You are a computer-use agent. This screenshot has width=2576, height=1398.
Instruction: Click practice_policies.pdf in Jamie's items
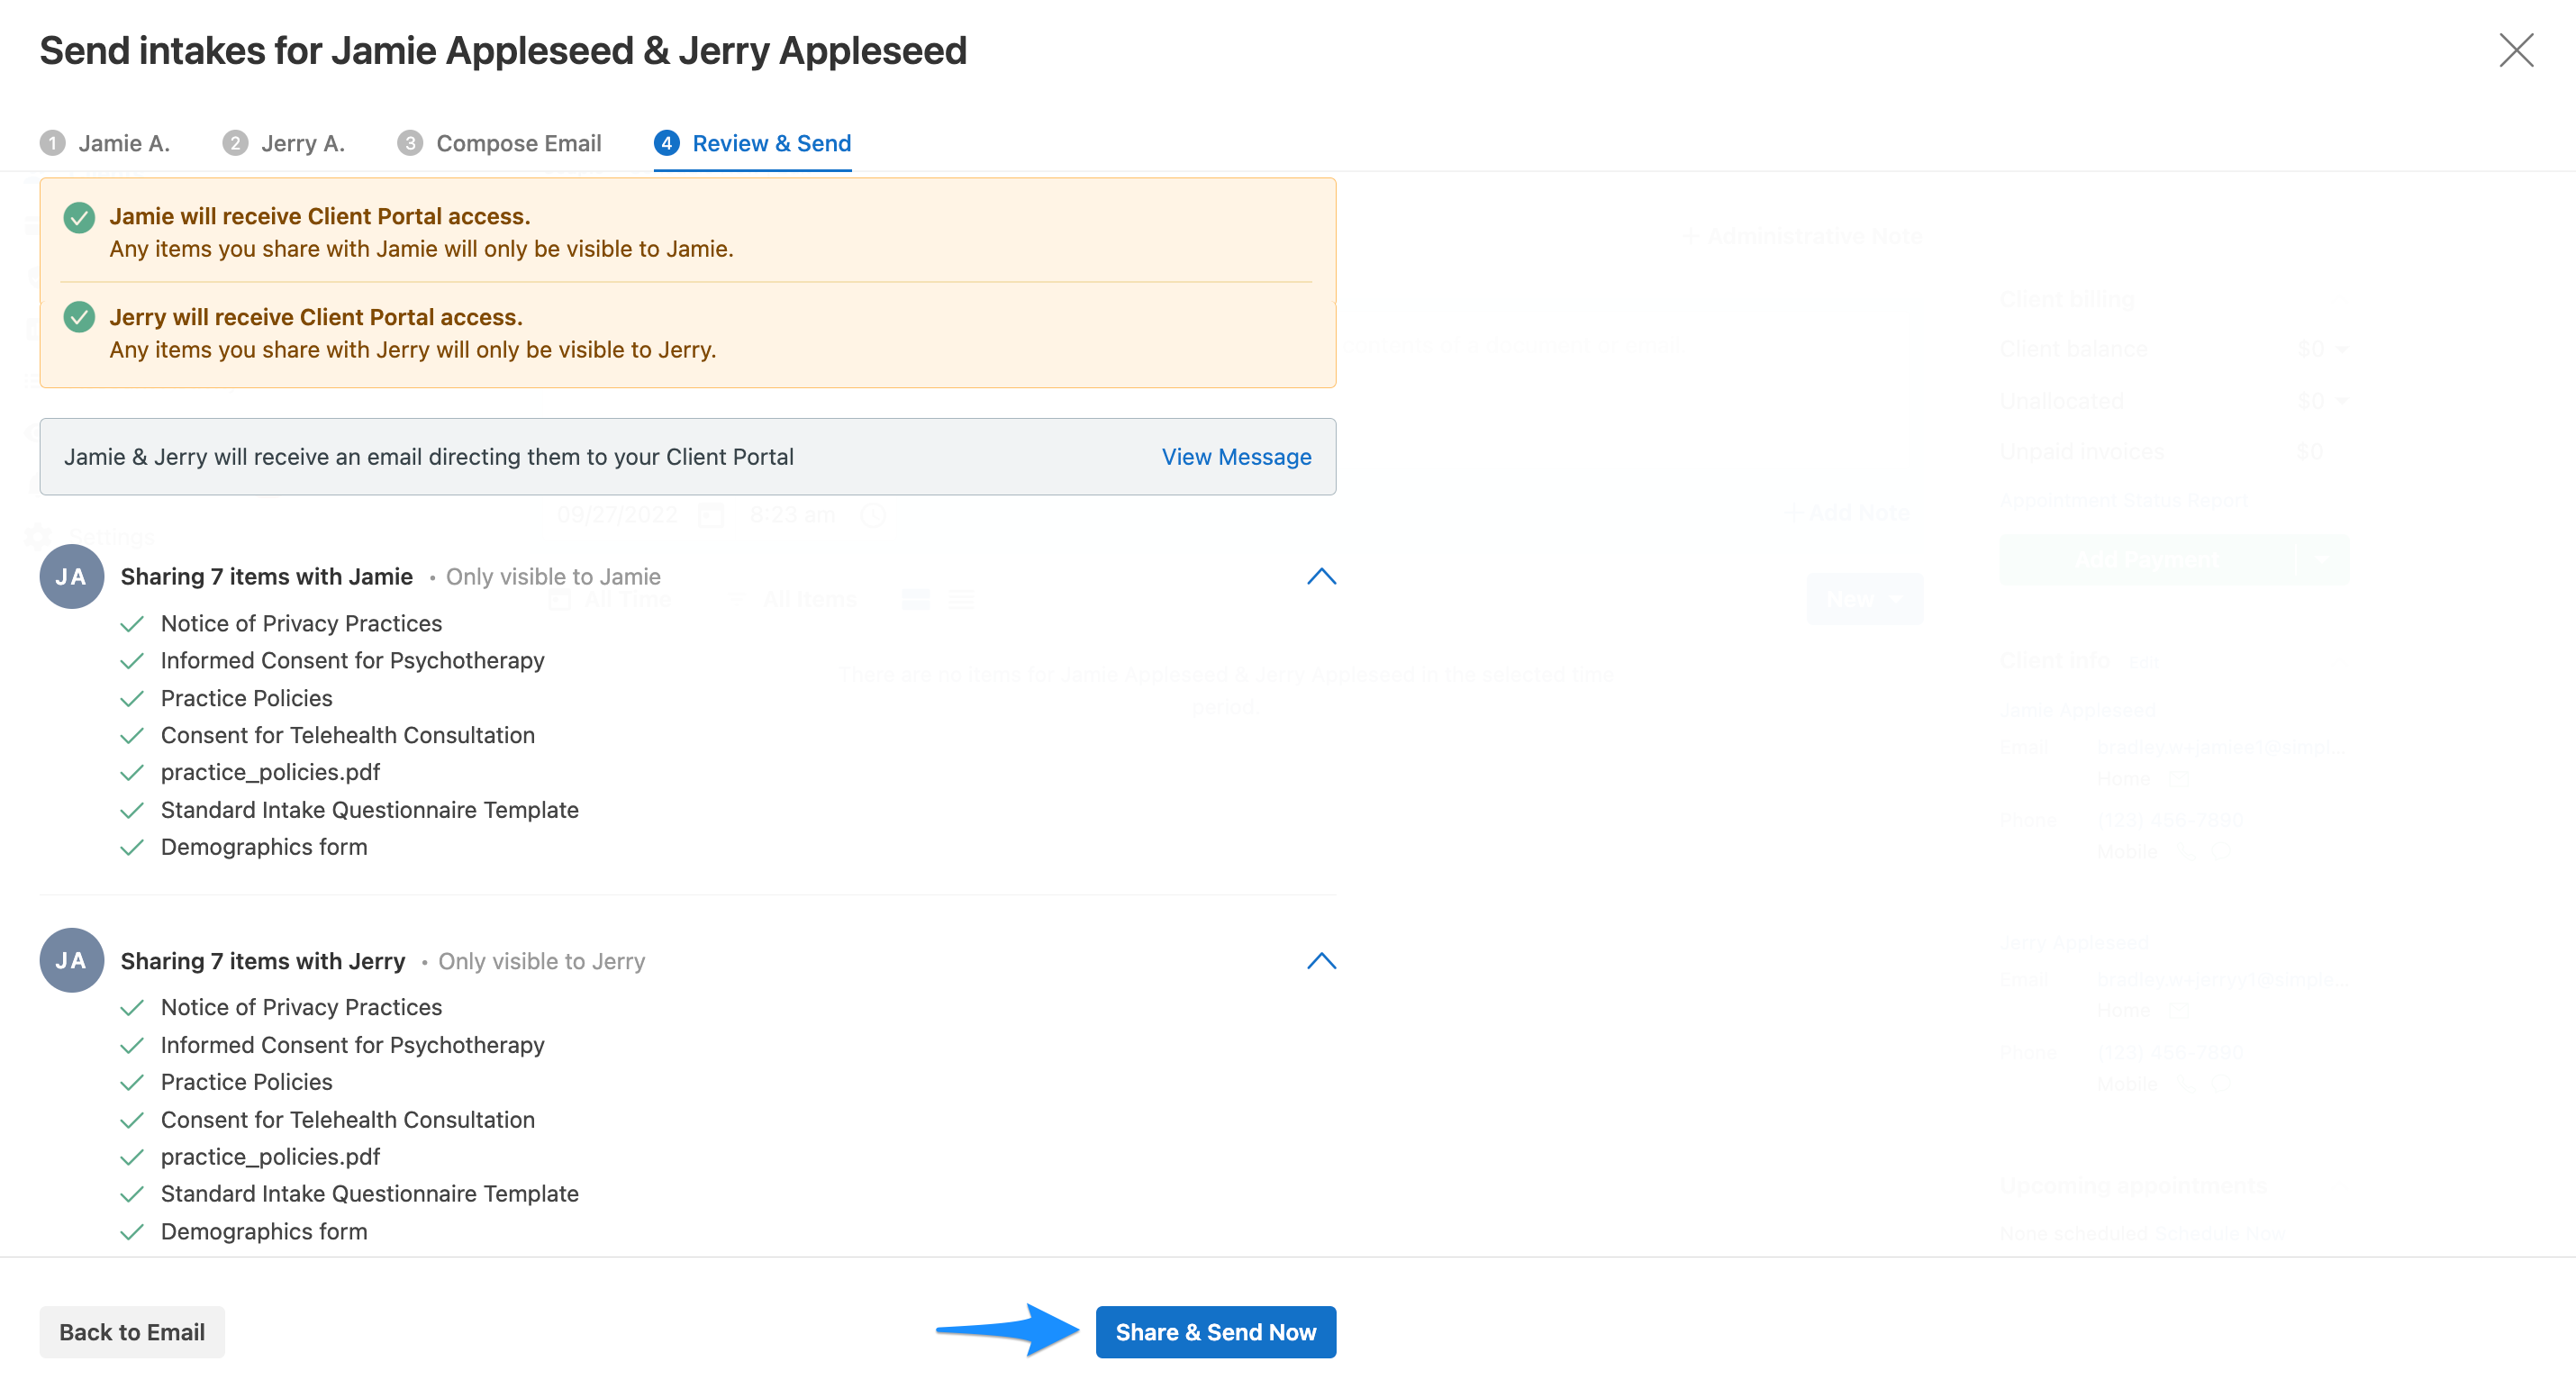point(270,773)
